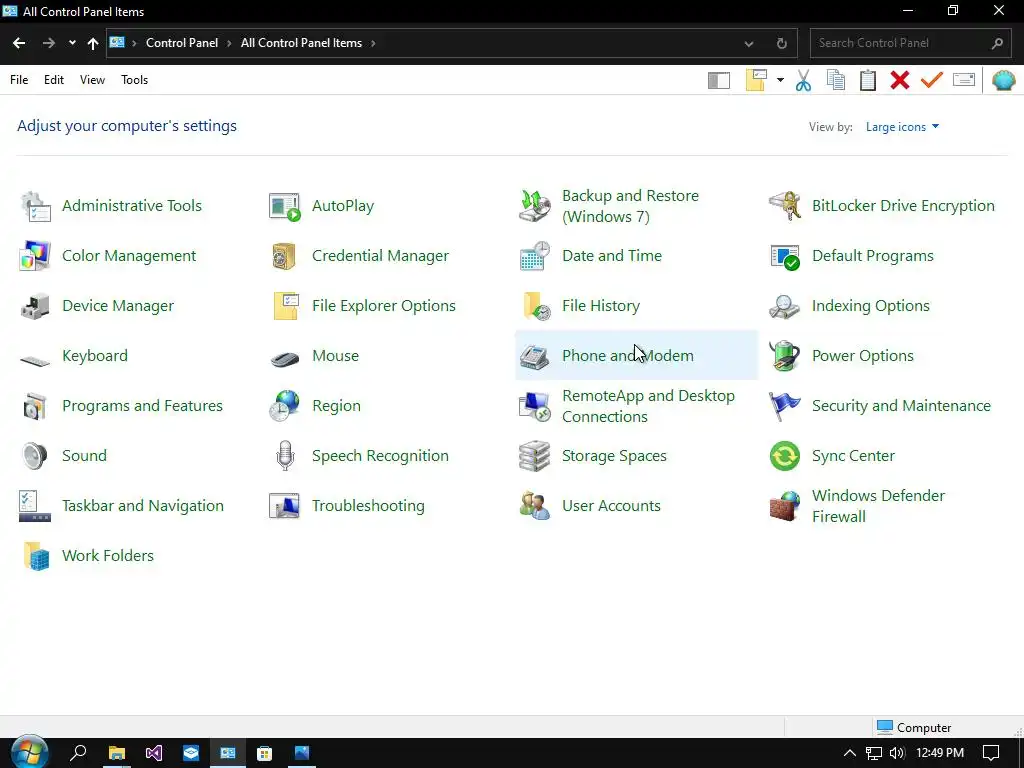This screenshot has width=1024, height=768.
Task: Open the Administrative Tools icon
Action: click(35, 206)
